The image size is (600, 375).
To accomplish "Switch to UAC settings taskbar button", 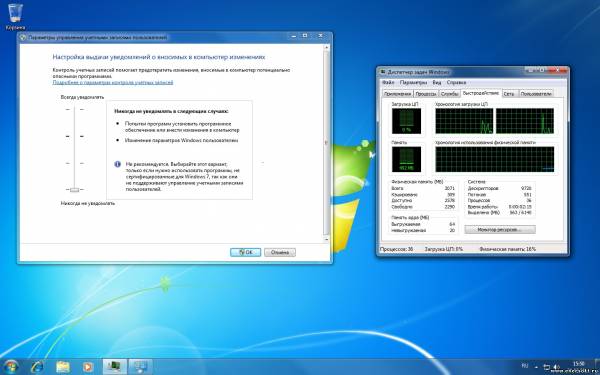I will pyautogui.click(x=140, y=367).
